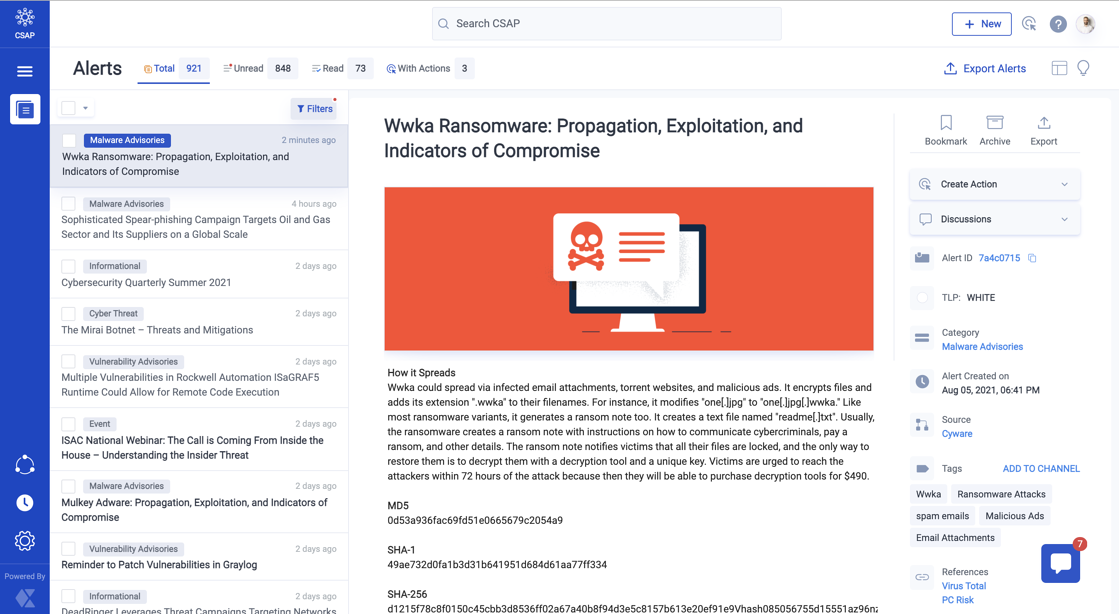Open settings gear in left sidebar
Screen dimensions: 1119x614
point(25,541)
